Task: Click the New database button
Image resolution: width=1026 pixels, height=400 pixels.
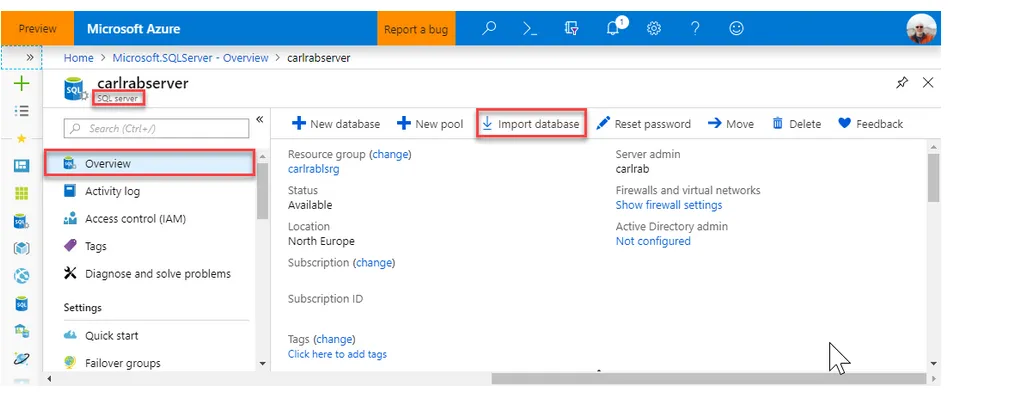Action: click(336, 124)
